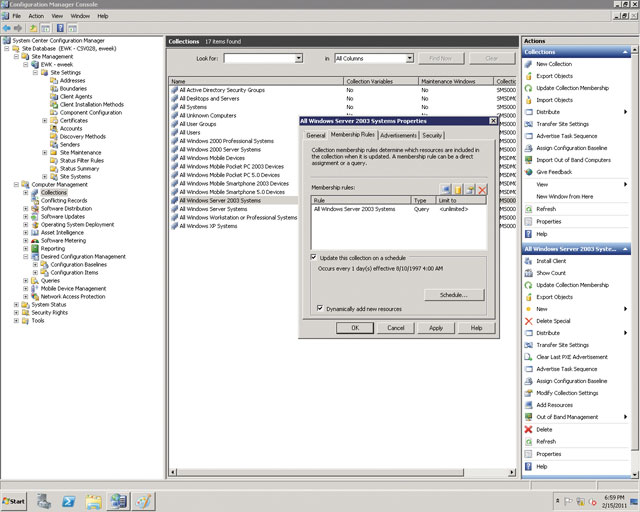Click the Apply button
The width and height of the screenshot is (640, 512).
point(436,328)
